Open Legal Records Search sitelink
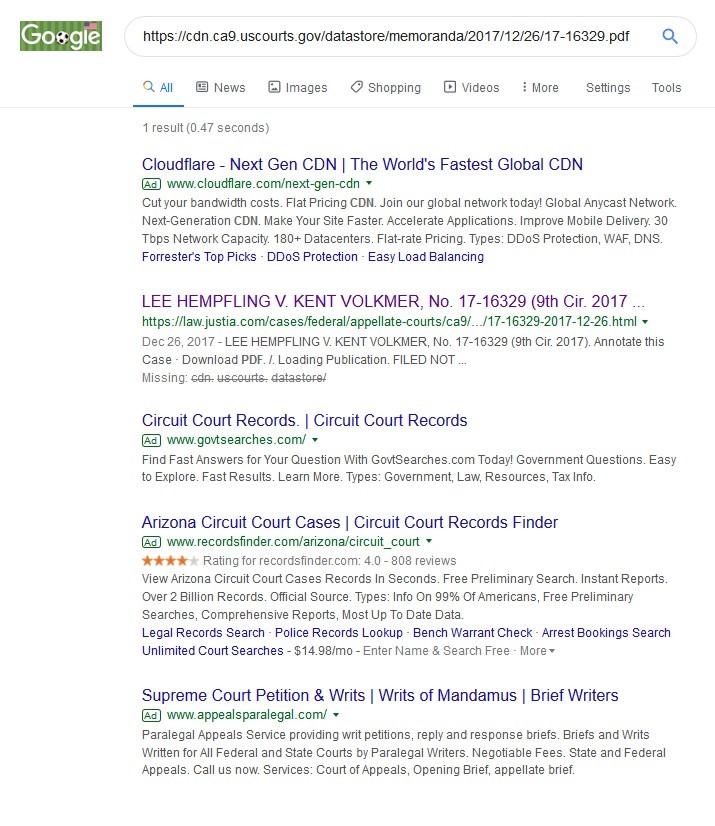 click(203, 633)
